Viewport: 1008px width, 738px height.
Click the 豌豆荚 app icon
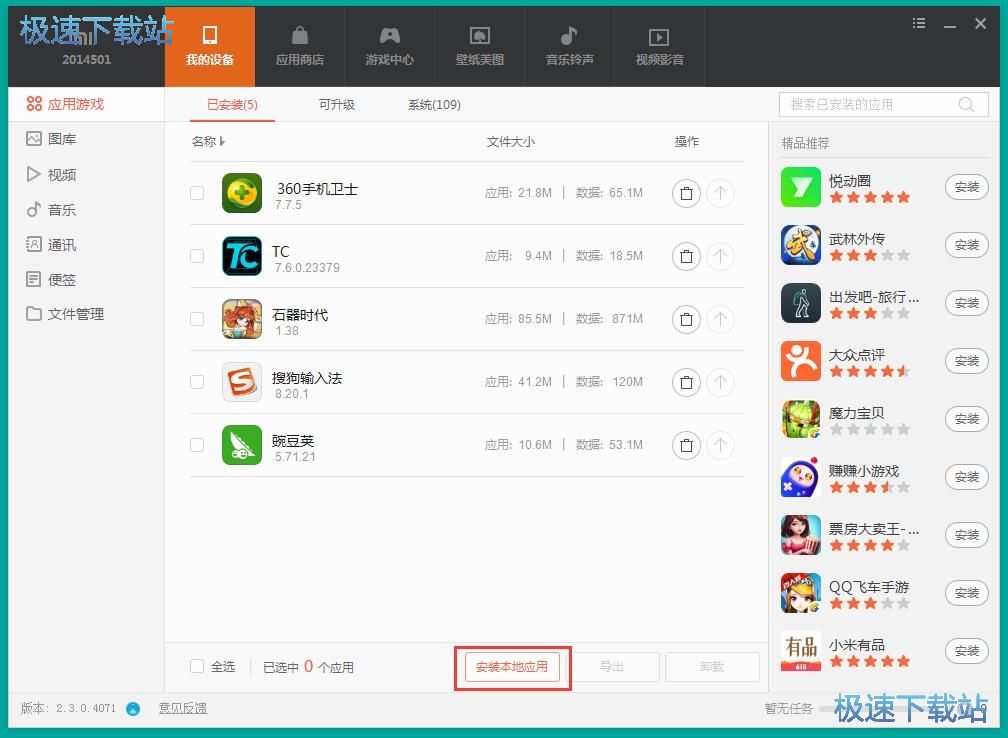(242, 445)
